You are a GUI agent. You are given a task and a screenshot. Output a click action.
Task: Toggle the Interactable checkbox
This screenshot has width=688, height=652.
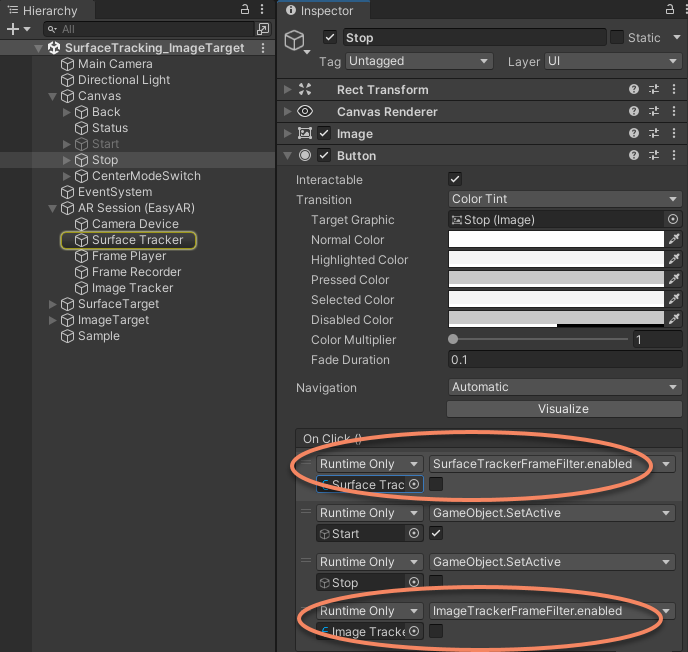pos(455,180)
